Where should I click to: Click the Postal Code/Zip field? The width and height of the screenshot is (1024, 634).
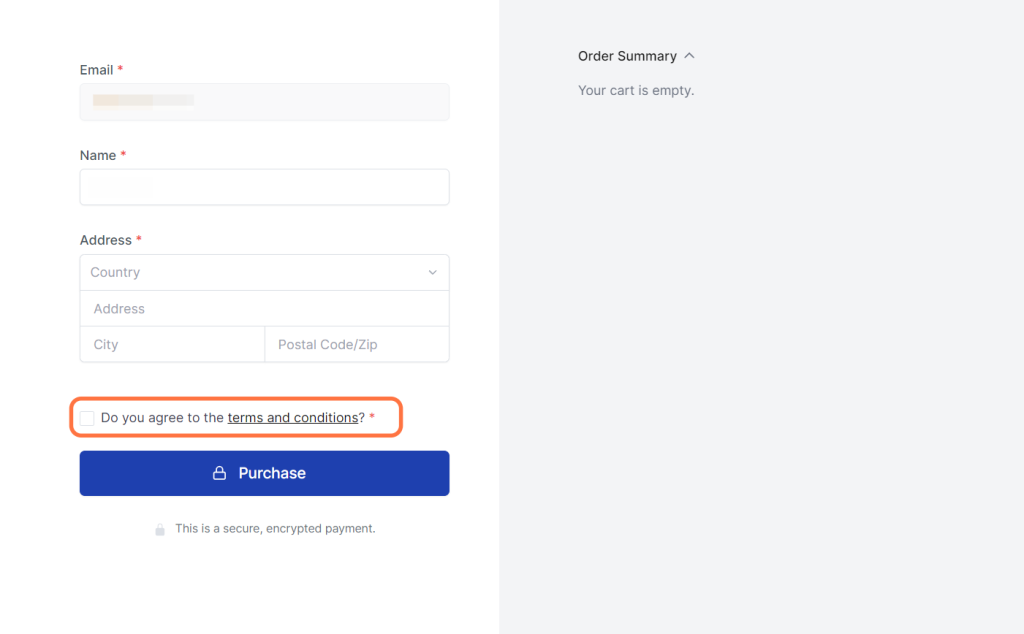click(357, 344)
